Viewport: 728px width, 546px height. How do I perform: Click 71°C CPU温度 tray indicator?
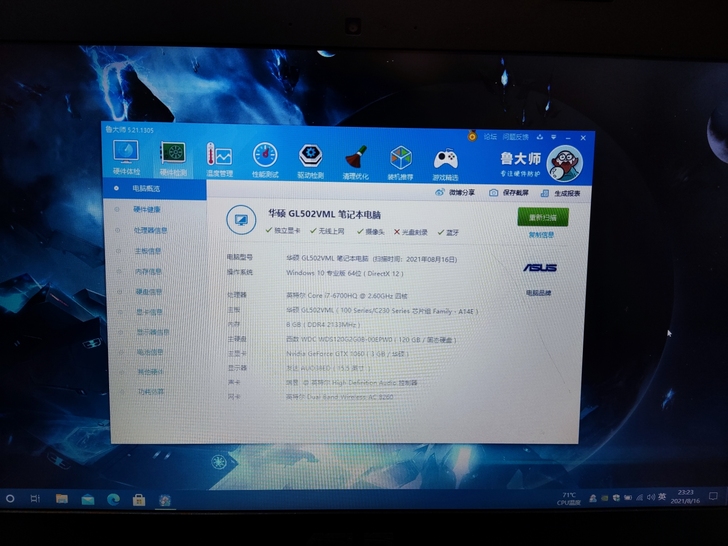click(569, 499)
